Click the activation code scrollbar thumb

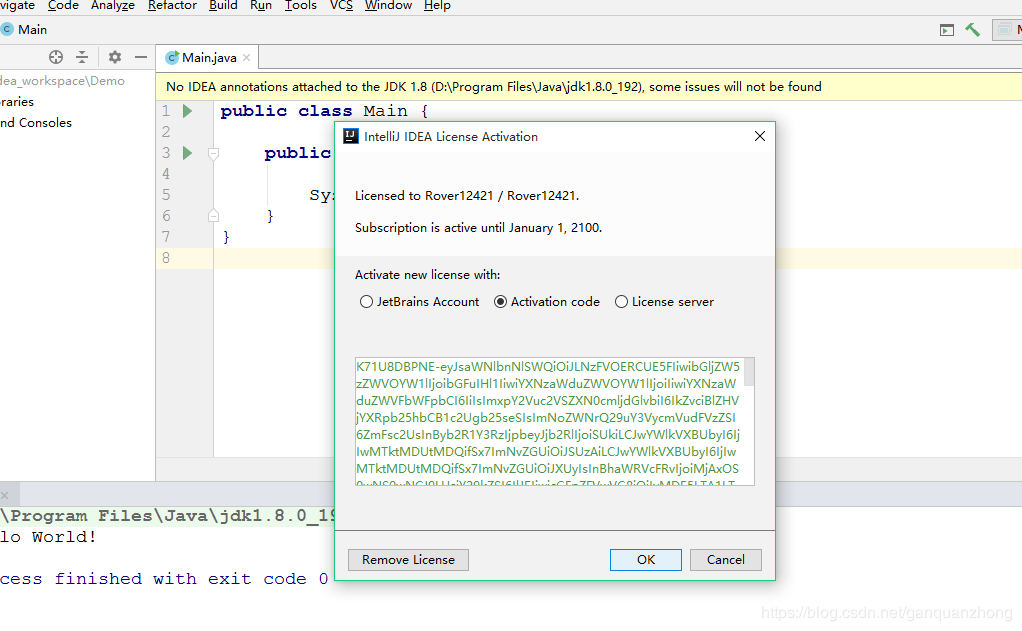(x=749, y=372)
